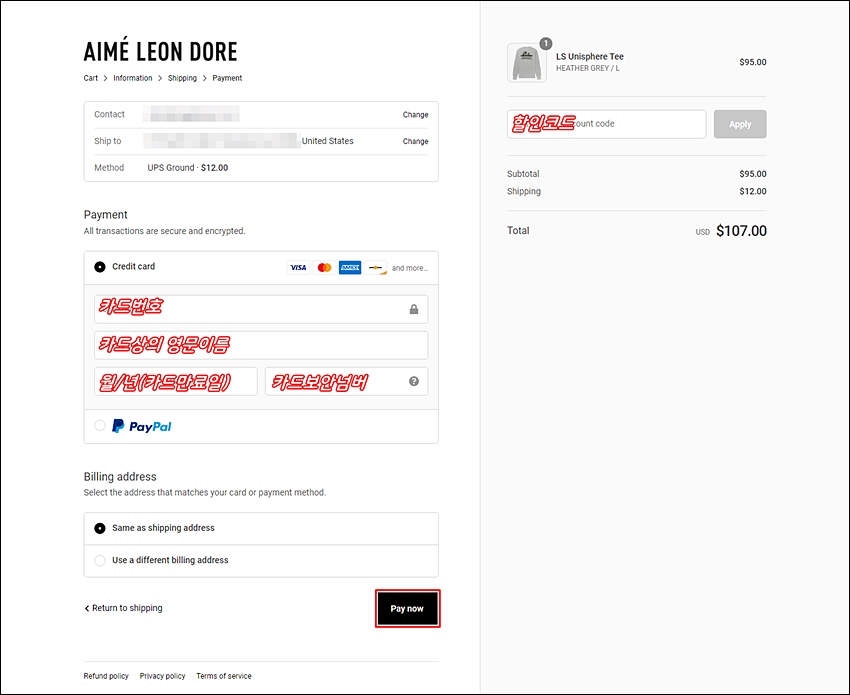
Task: Apply the discount code
Action: tap(740, 124)
